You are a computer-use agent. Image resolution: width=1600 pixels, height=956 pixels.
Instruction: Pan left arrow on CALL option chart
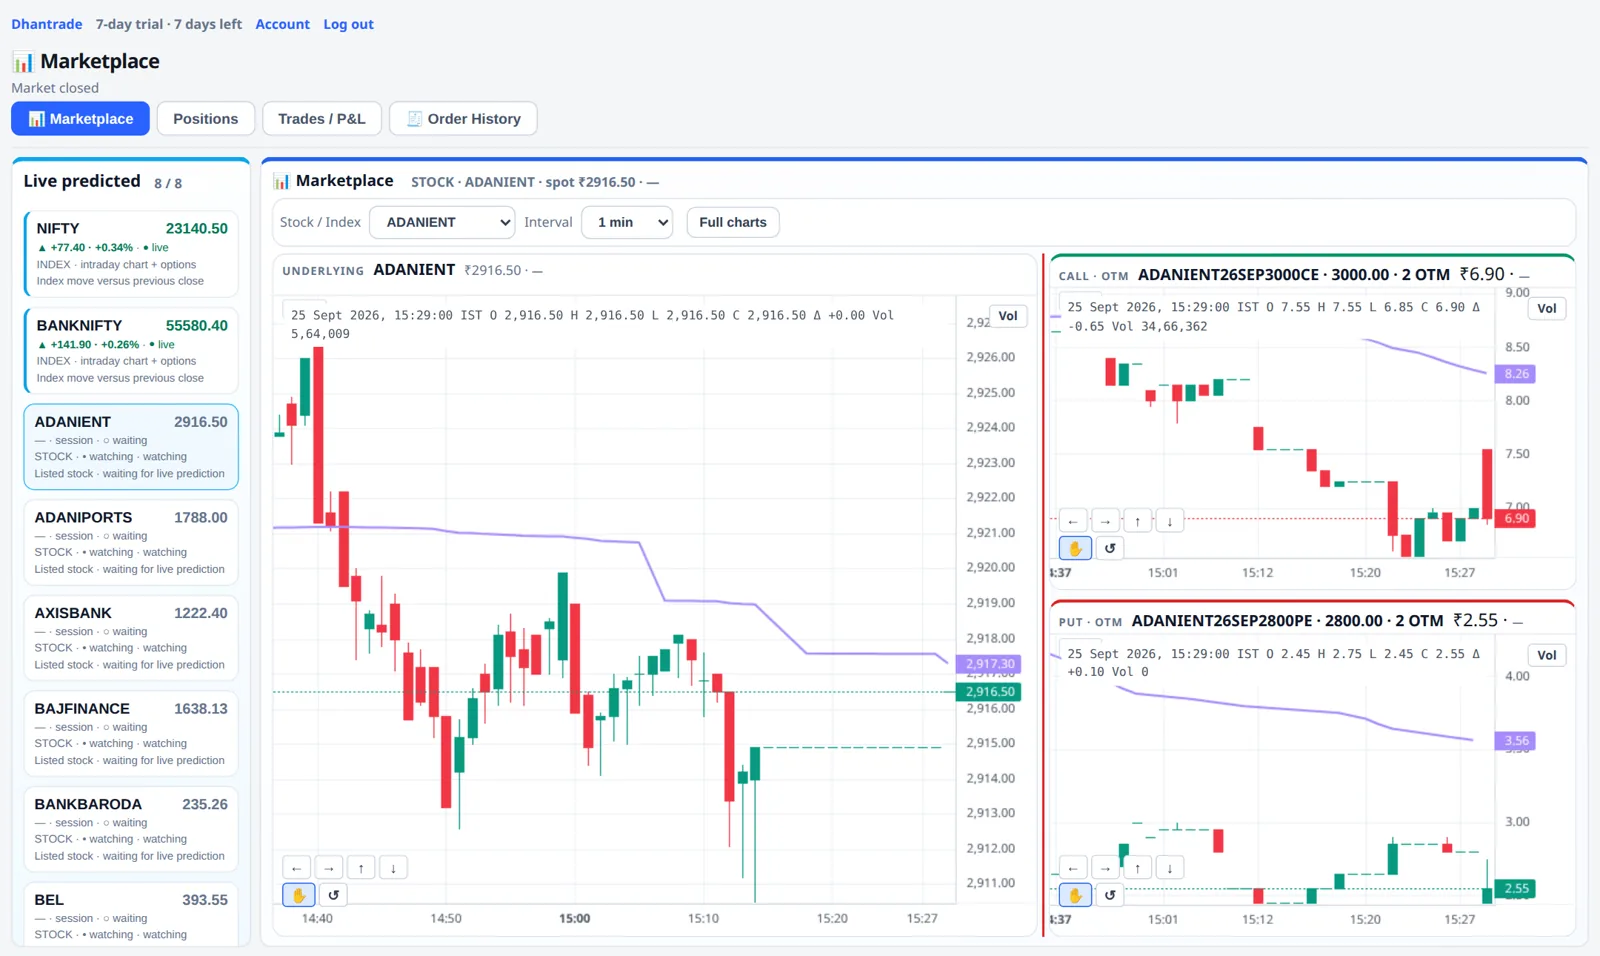point(1073,521)
